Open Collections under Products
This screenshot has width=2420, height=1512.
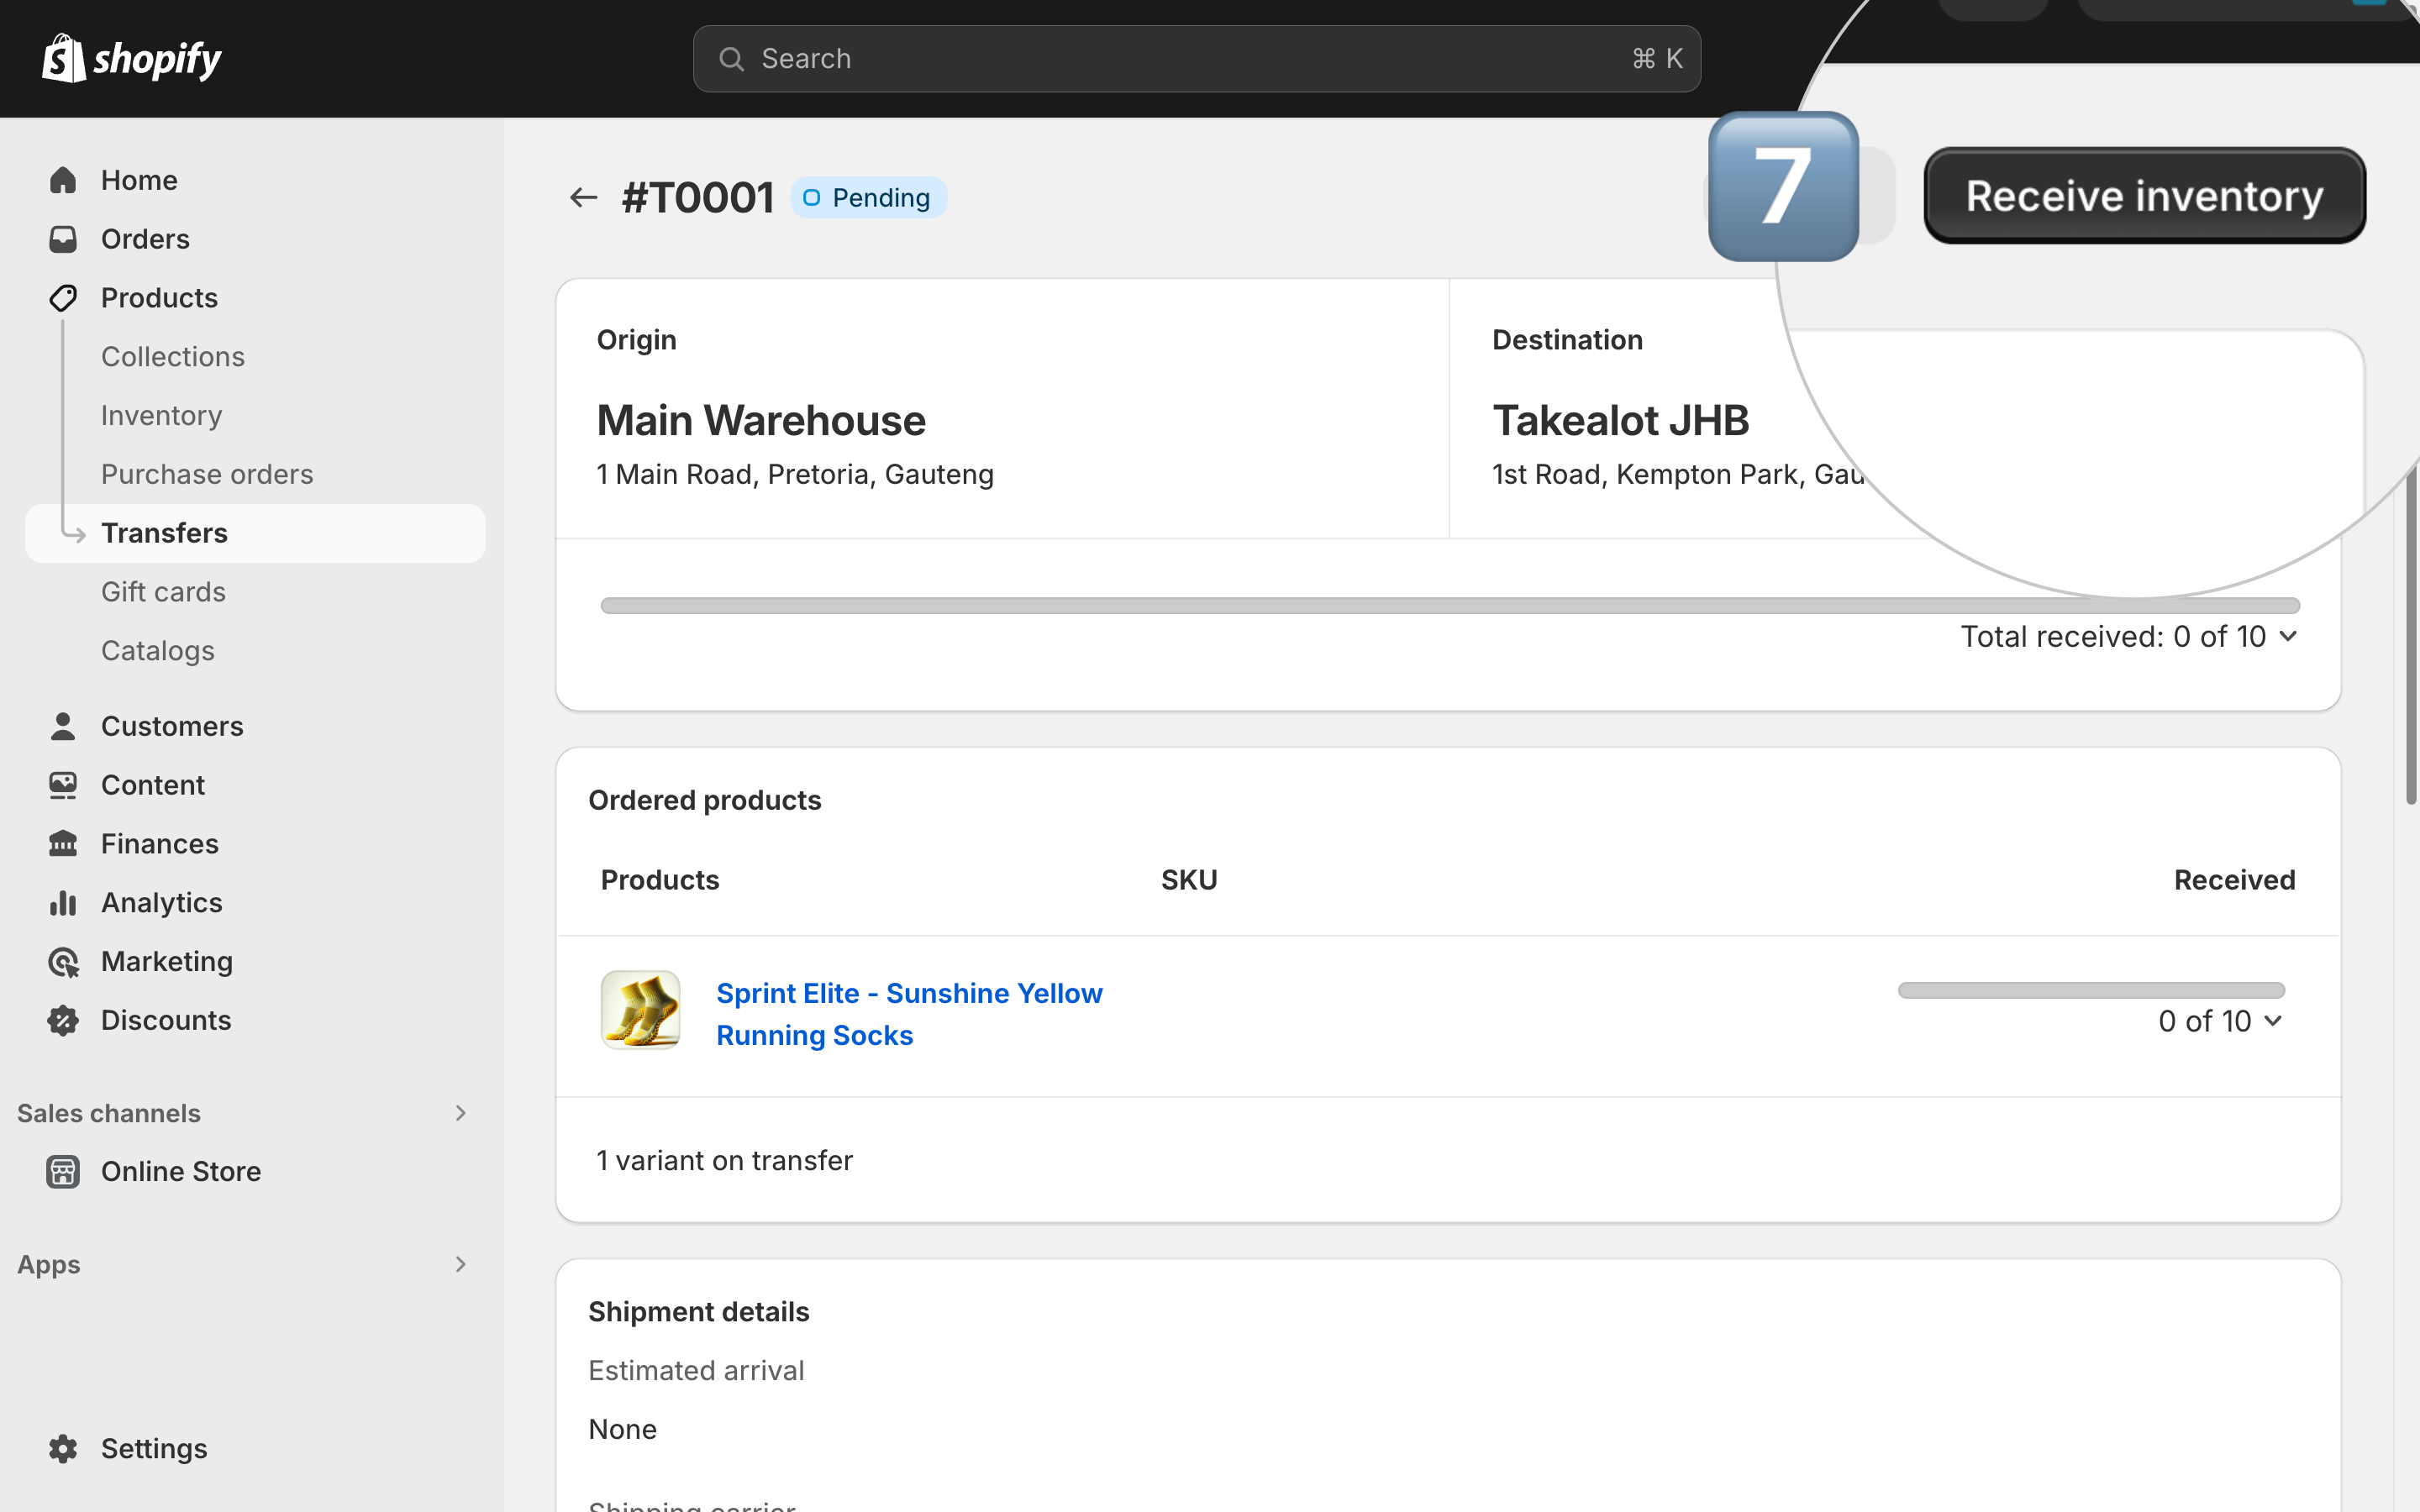[173, 357]
